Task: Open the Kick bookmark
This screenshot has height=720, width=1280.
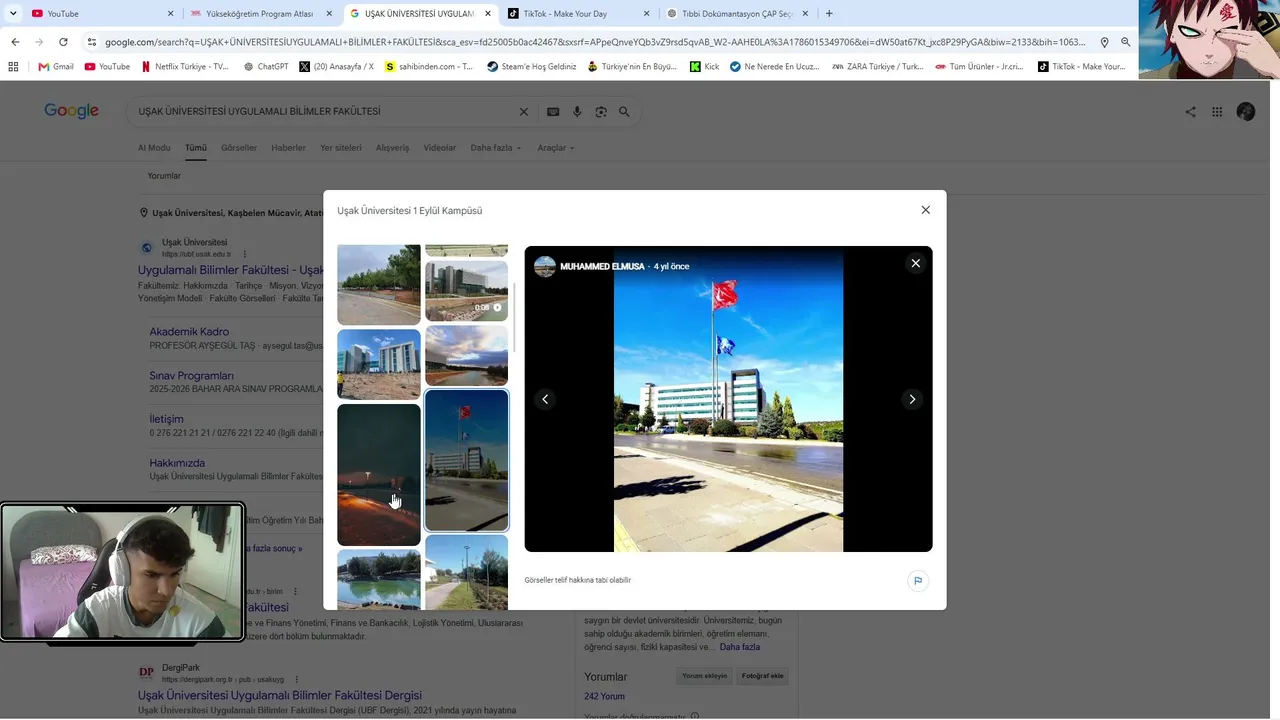Action: click(704, 67)
